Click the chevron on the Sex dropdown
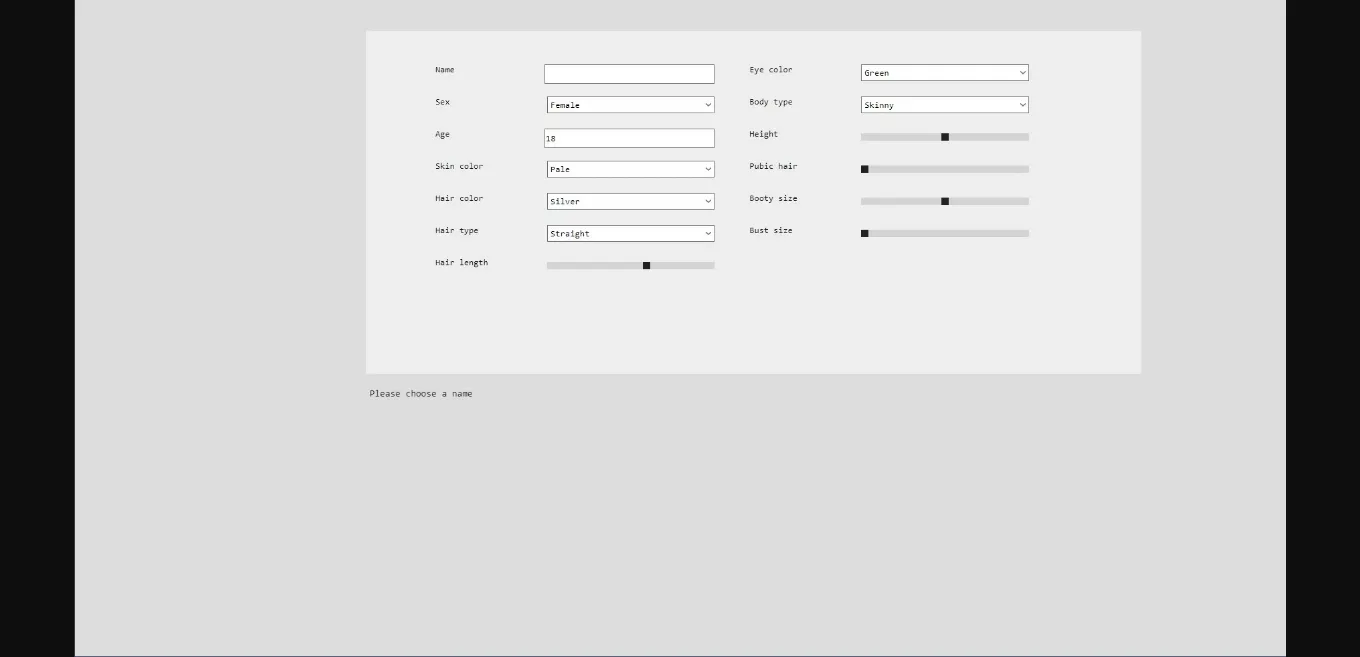The width and height of the screenshot is (1360, 657). 707,104
